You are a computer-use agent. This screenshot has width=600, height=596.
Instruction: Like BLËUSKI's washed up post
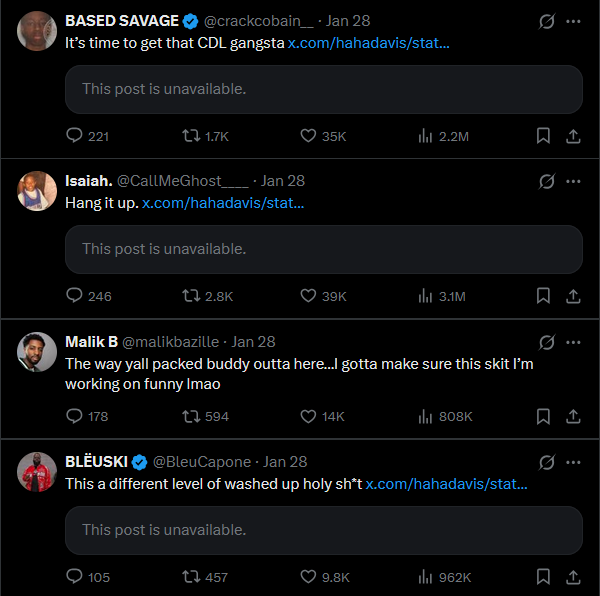(308, 577)
